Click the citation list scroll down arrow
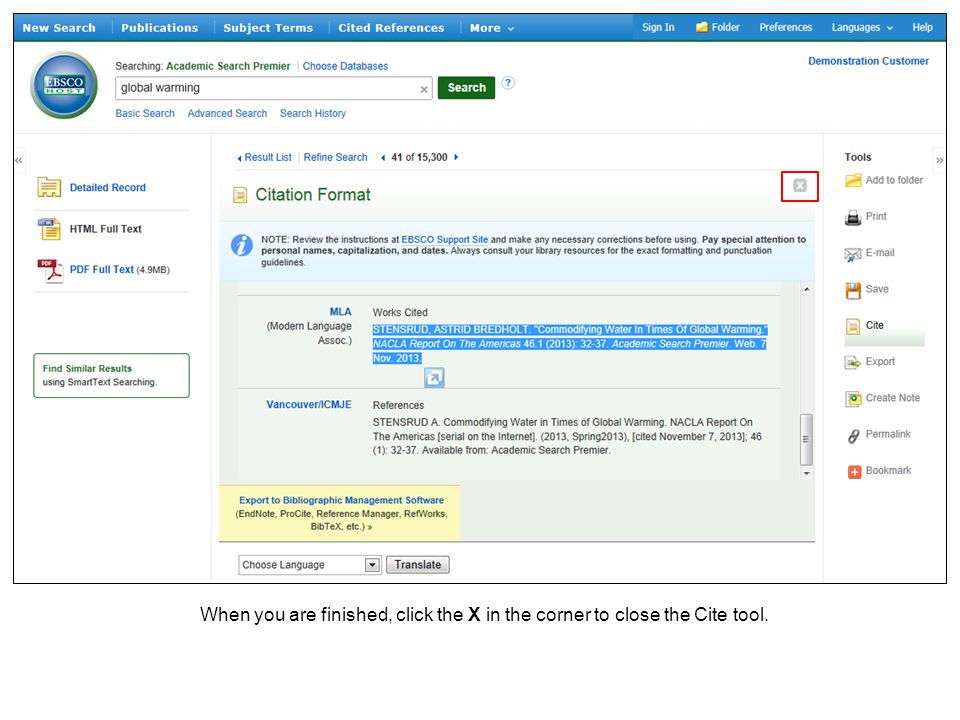Screen dimensions: 960x720 (x=806, y=473)
